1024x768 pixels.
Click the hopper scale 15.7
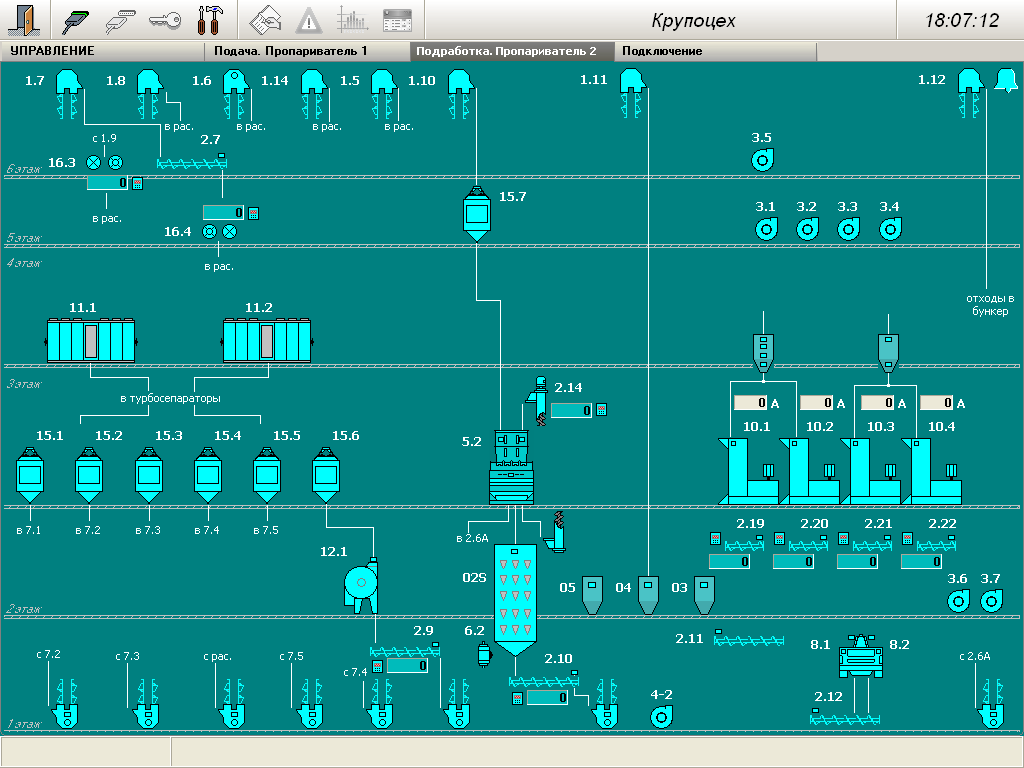[476, 214]
